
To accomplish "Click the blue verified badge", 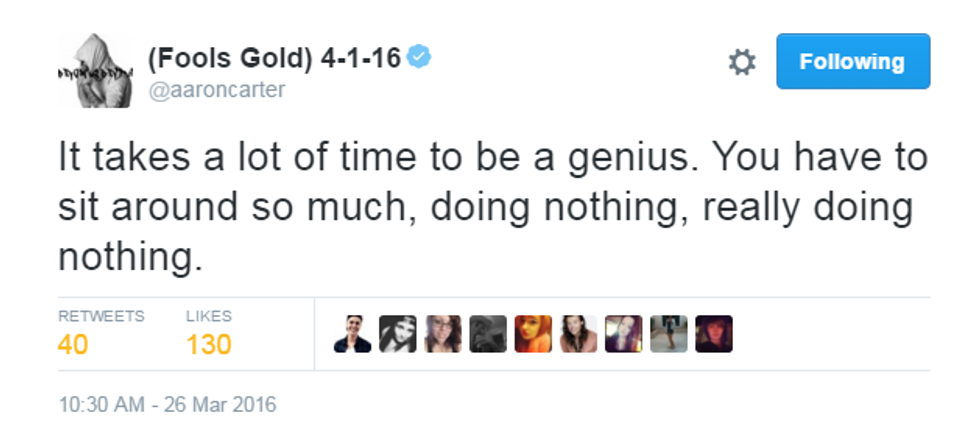I will pos(420,58).
